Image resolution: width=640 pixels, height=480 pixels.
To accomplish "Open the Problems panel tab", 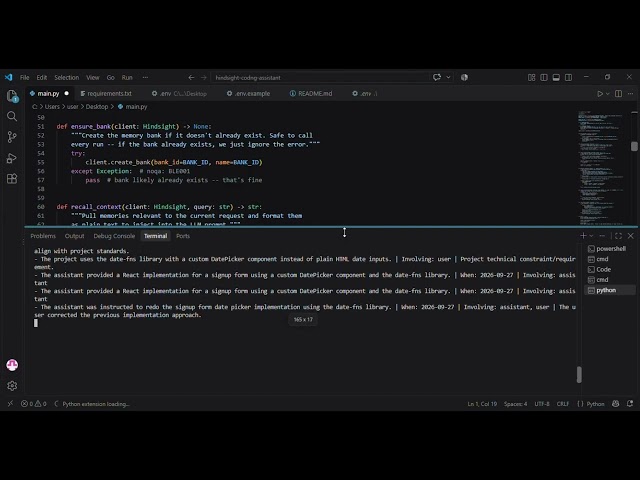I will pos(43,236).
